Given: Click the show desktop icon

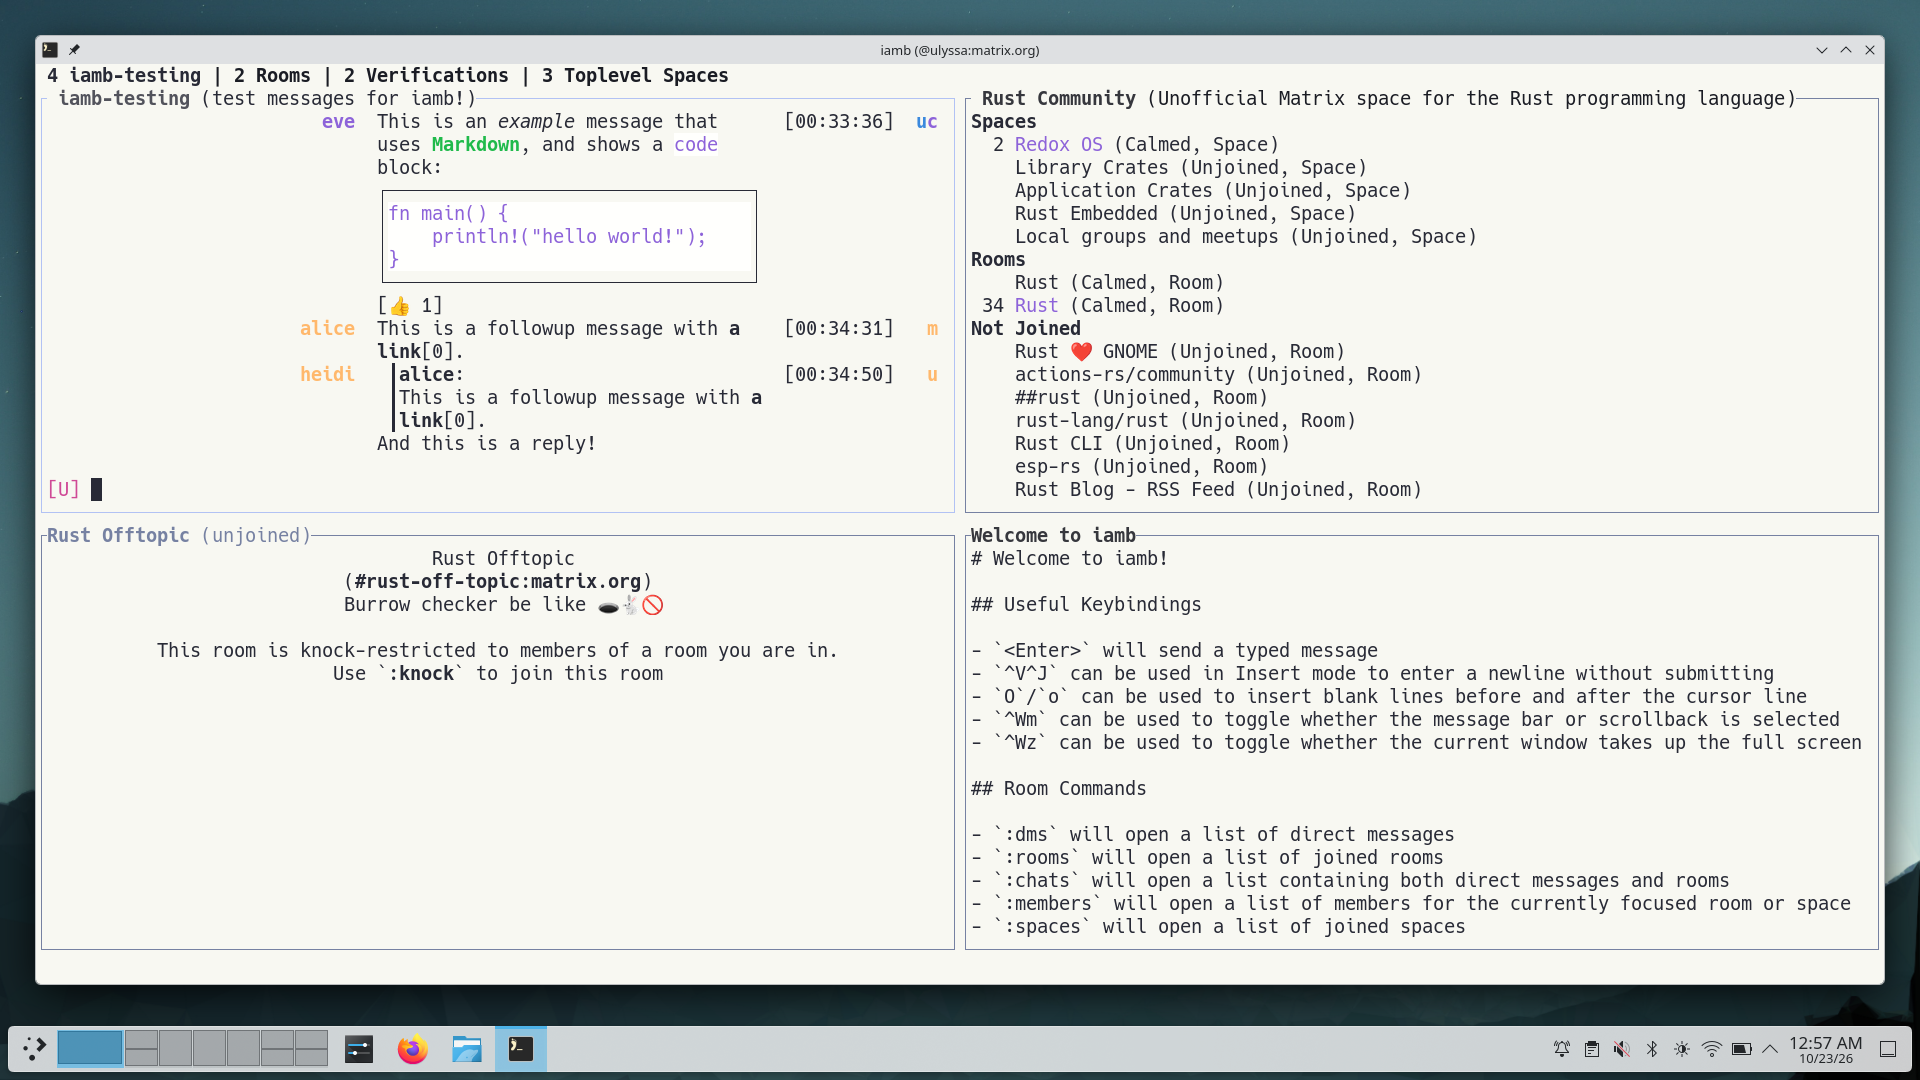Looking at the screenshot, I should [x=1888, y=1049].
